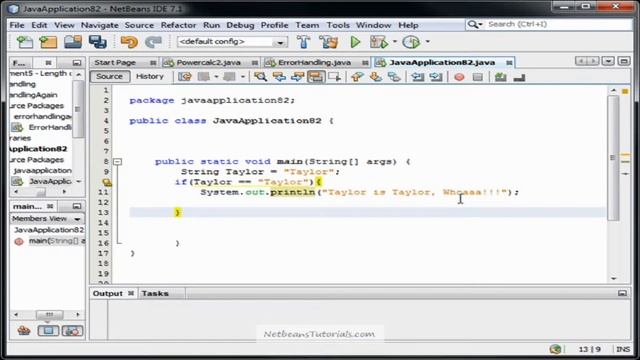Select the Source view button

[109, 76]
